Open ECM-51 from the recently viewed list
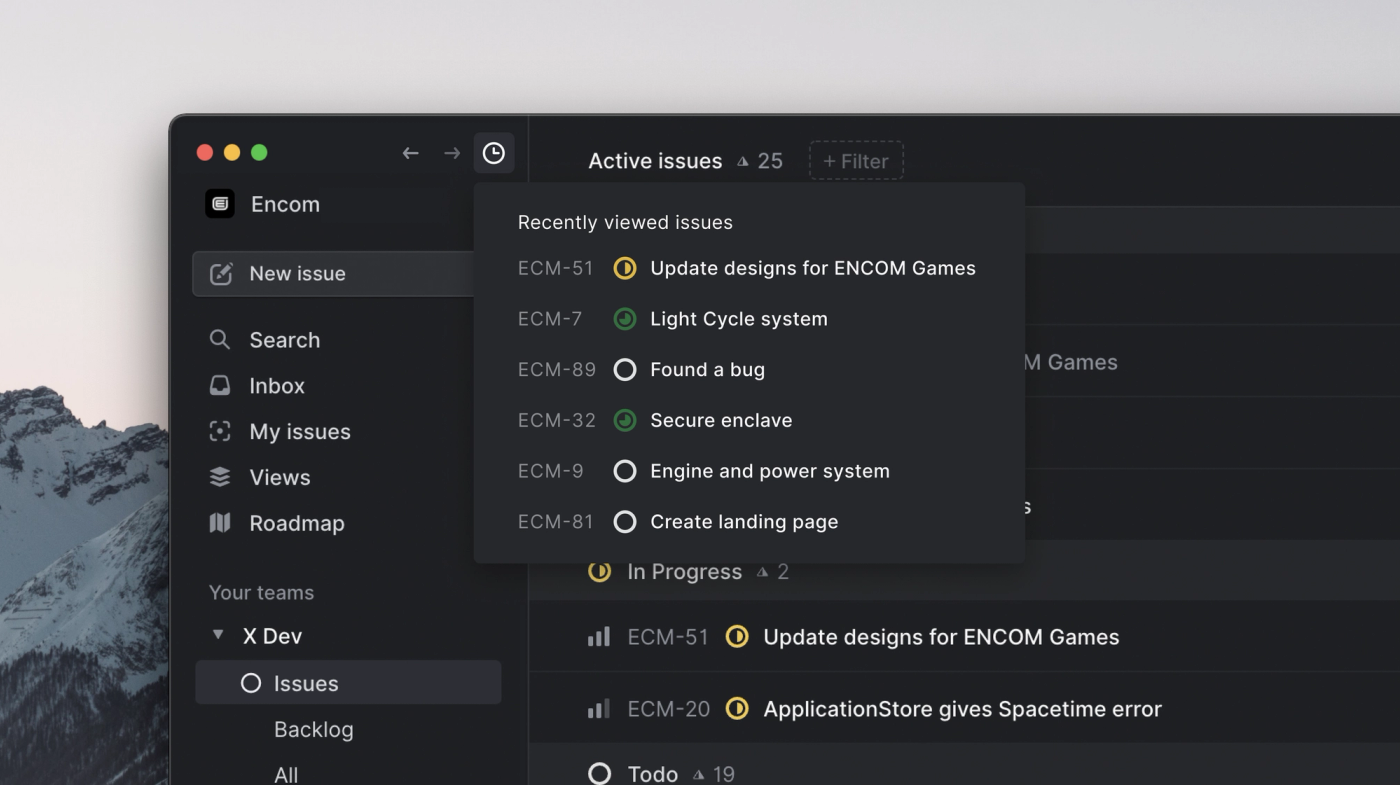The image size is (1400, 785). point(813,268)
